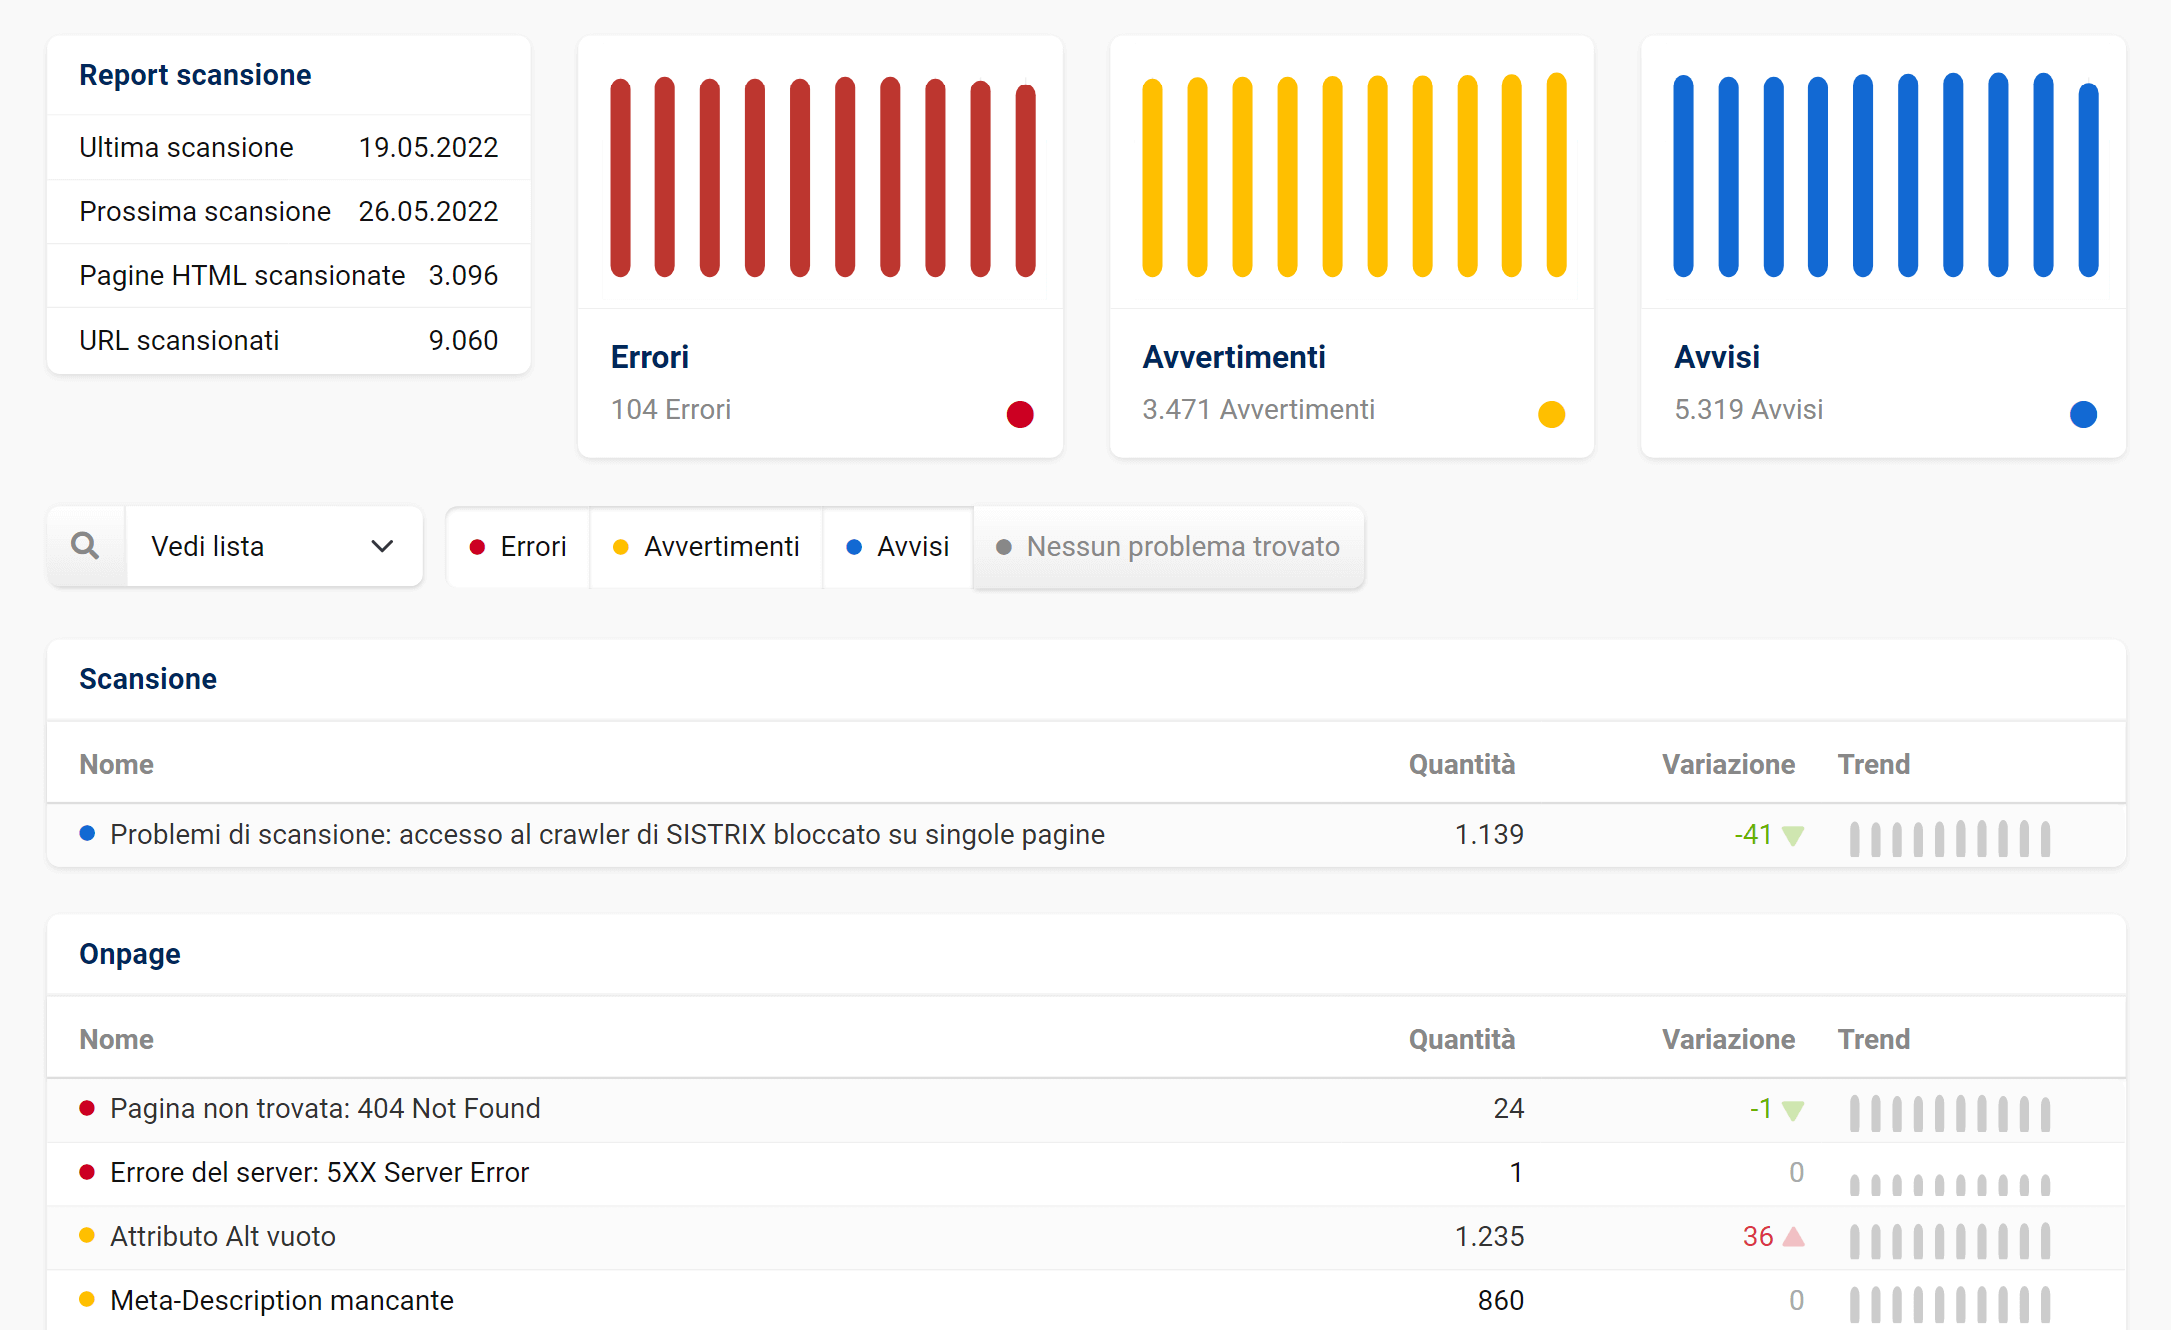Sort Scansione table by Nome
2171x1330 pixels.
click(x=117, y=764)
